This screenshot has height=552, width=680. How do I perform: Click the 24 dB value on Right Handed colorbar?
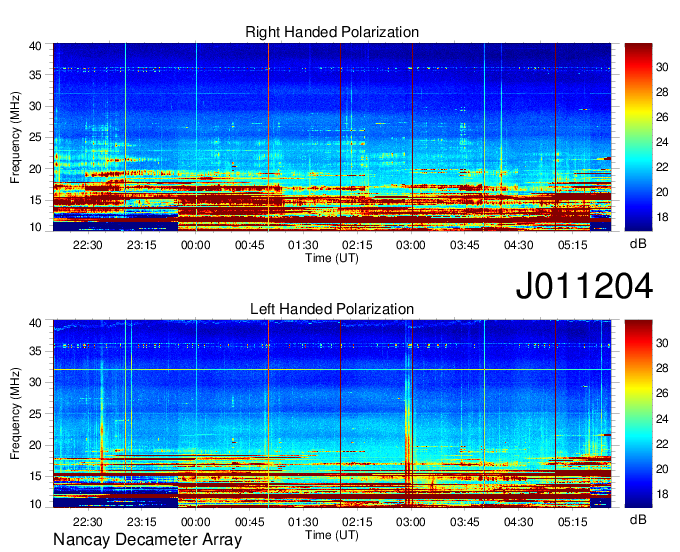pos(662,142)
